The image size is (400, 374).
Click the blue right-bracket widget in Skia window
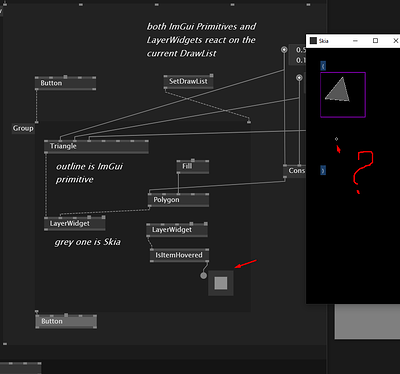coord(323,170)
